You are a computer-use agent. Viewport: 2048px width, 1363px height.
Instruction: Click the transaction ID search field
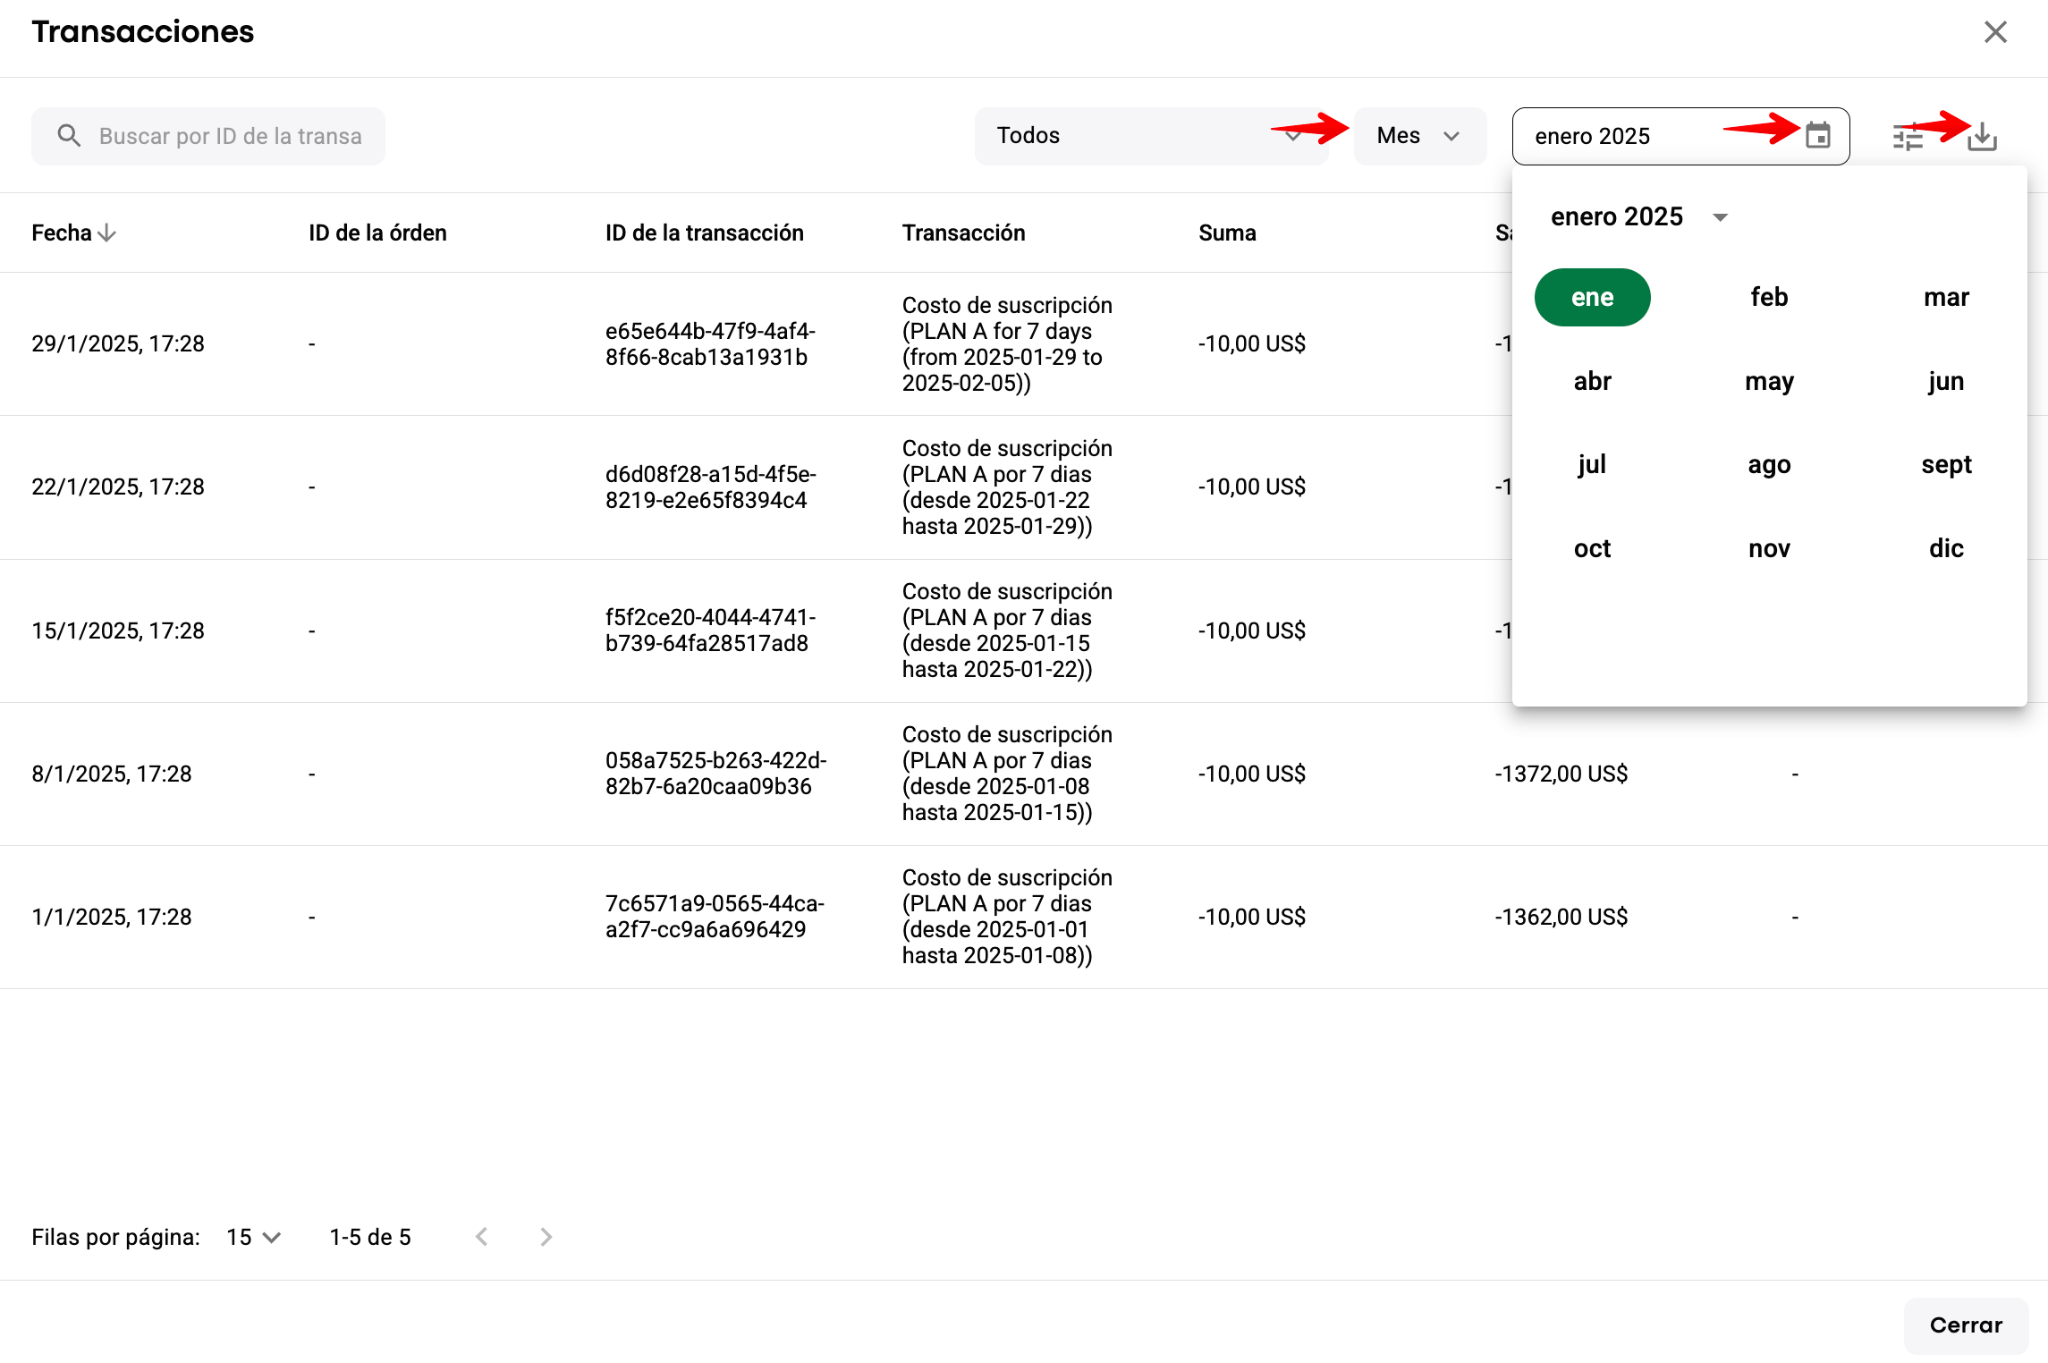pyautogui.click(x=230, y=136)
